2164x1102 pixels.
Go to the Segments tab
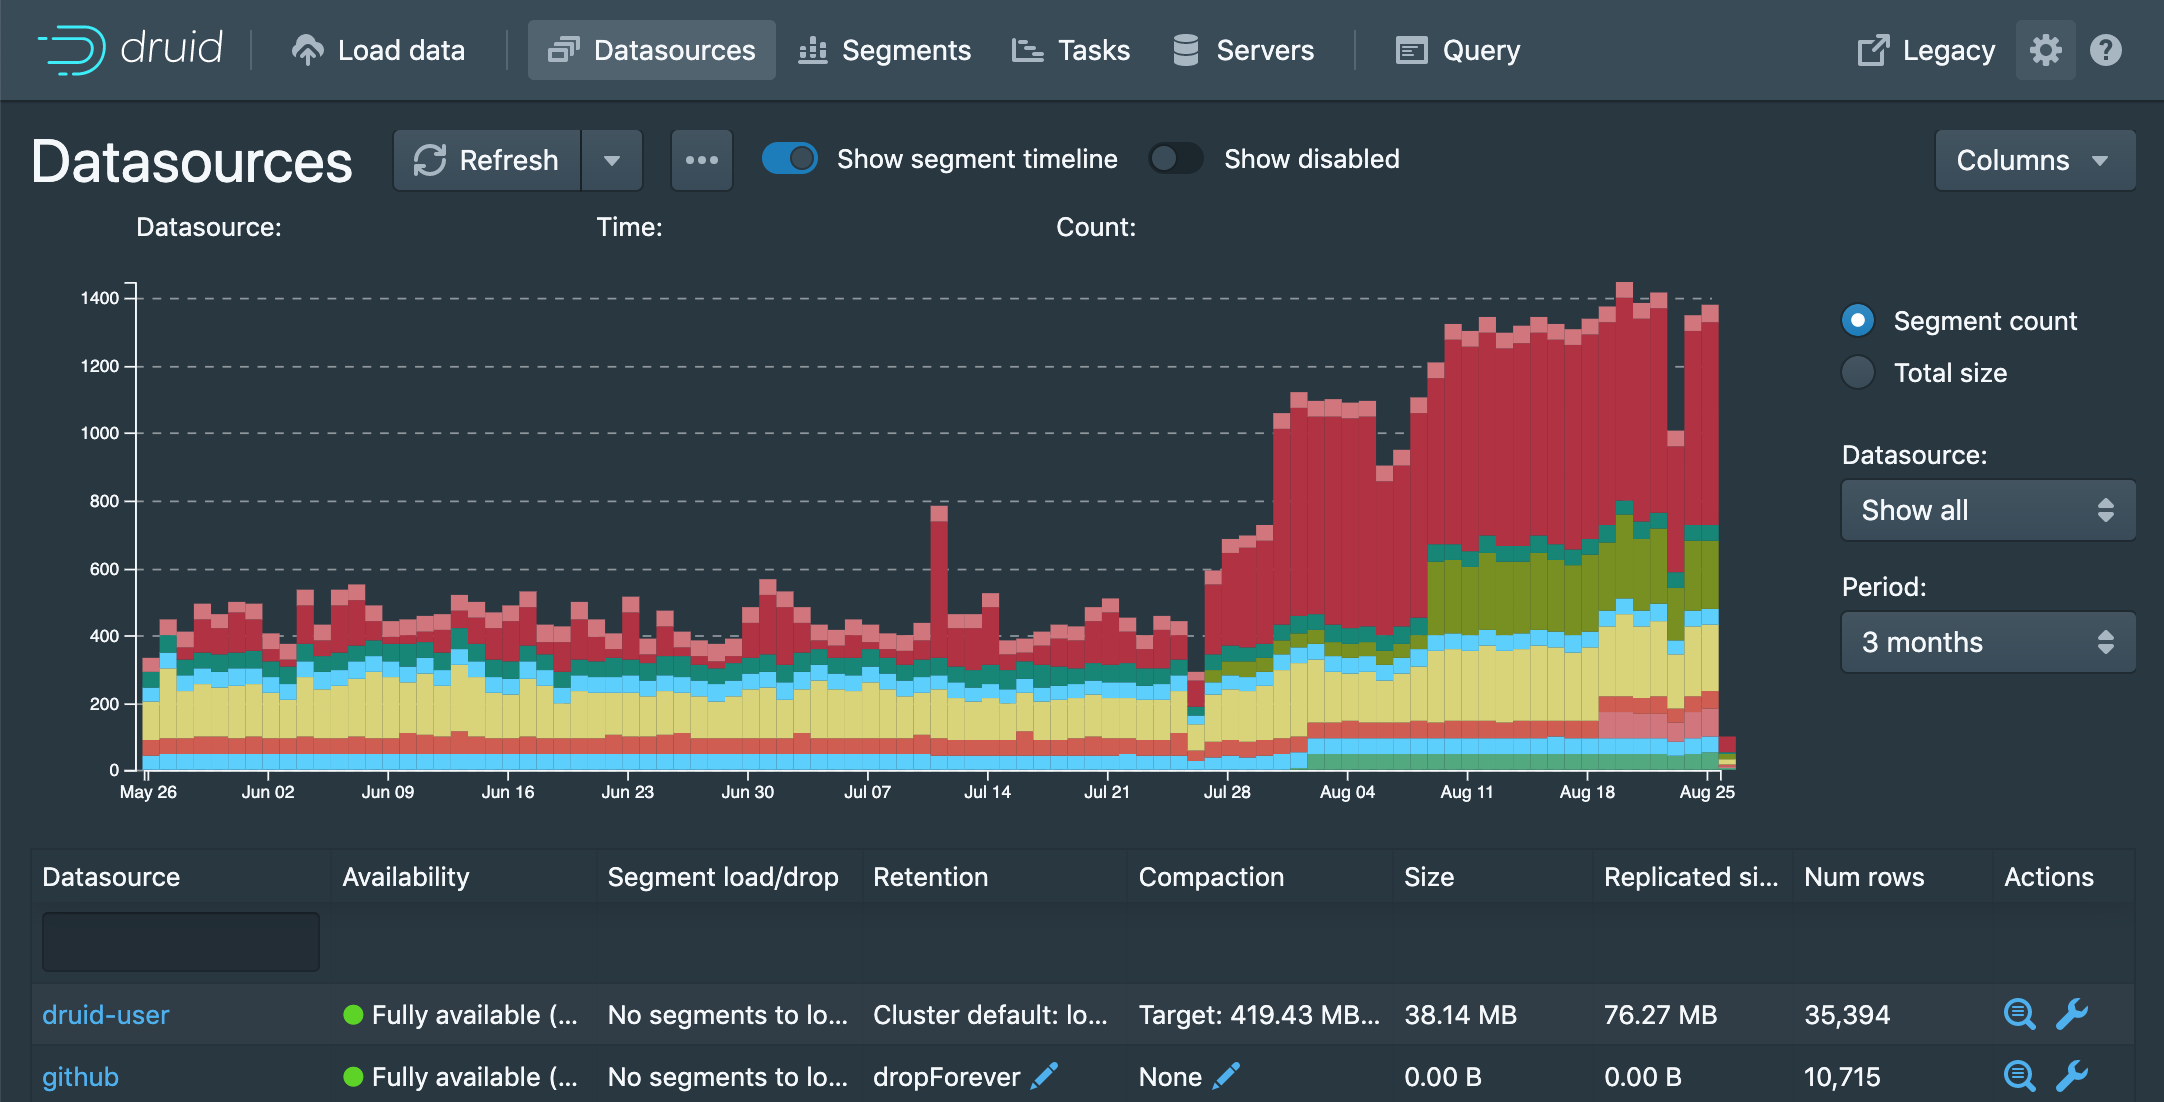coord(885,50)
